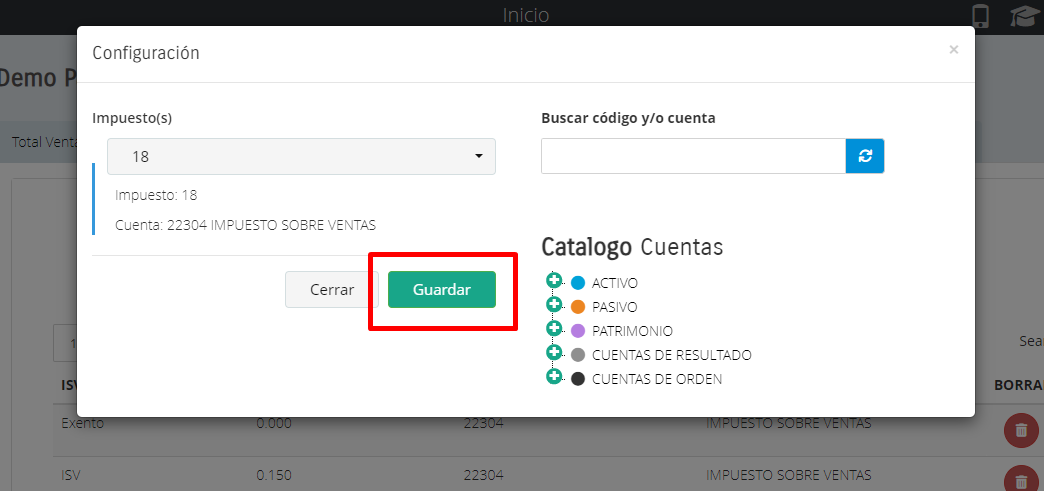The height and width of the screenshot is (491, 1044).
Task: Click the Inicio header title
Action: 525,15
